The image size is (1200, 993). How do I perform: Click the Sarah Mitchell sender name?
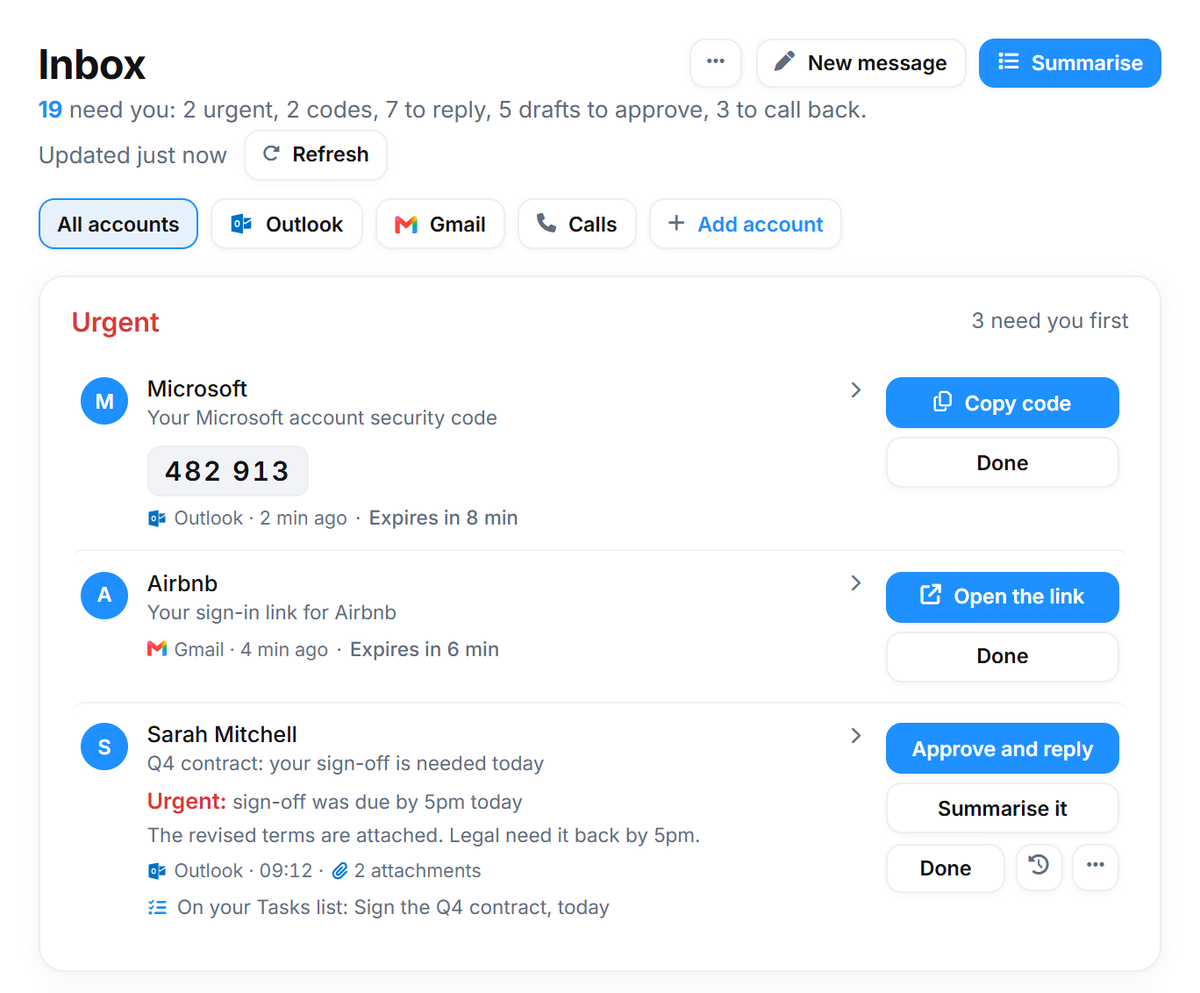223,735
